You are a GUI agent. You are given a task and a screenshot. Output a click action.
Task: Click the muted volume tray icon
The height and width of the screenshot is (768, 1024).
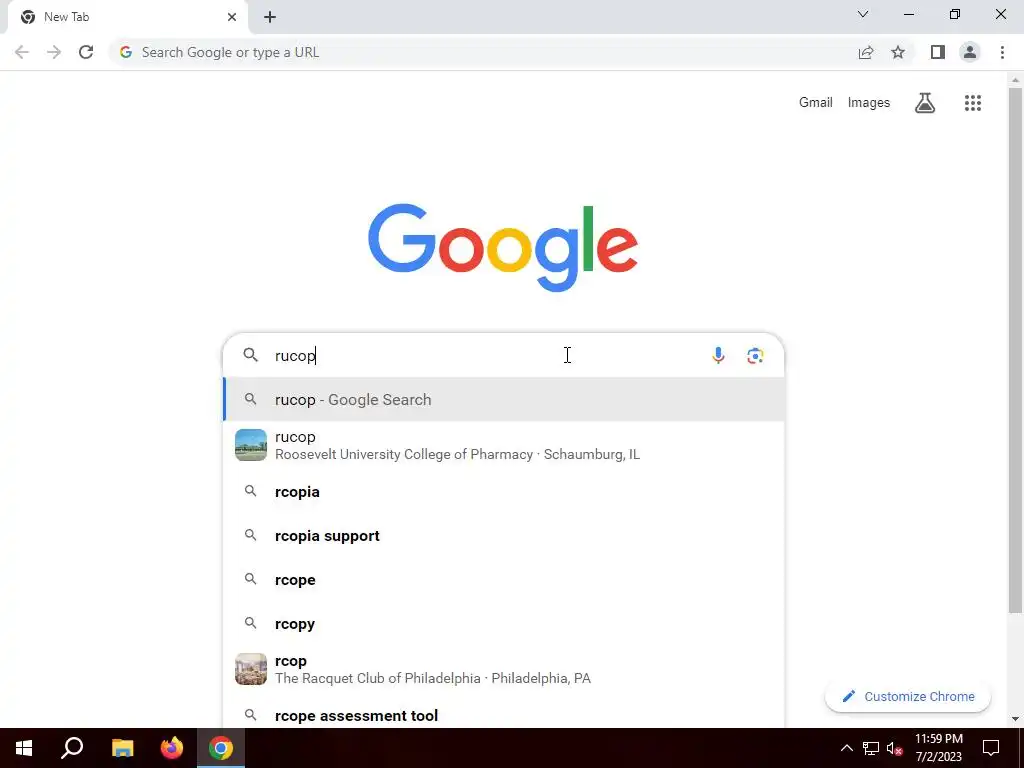tap(895, 748)
